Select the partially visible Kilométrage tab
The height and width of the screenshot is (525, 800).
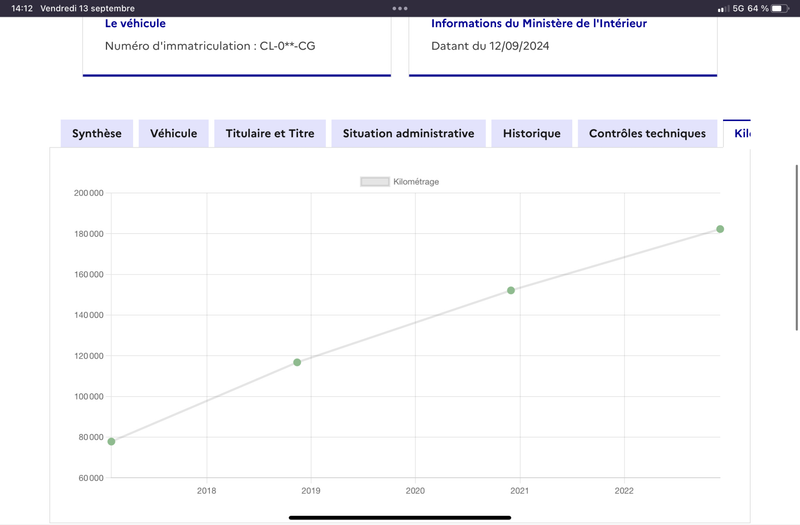coord(737,133)
